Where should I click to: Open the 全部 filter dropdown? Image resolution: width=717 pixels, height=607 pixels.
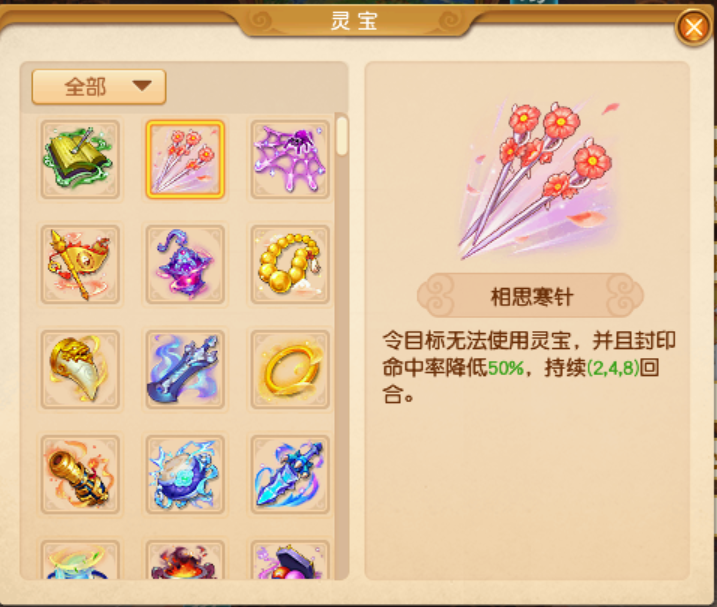click(x=99, y=87)
